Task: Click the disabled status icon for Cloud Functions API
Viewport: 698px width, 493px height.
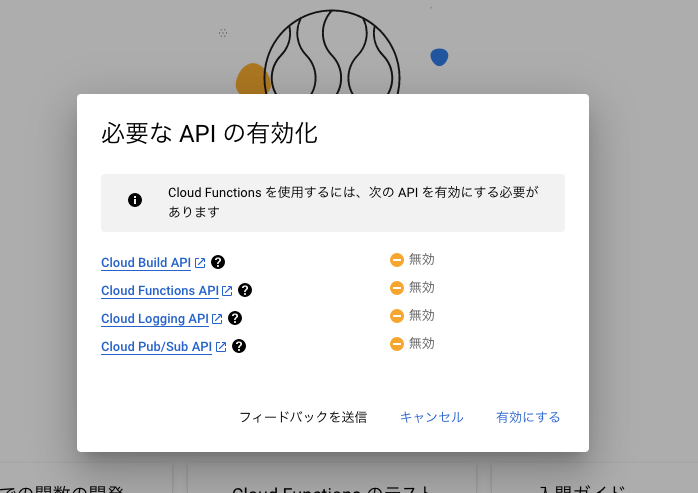Action: (397, 288)
